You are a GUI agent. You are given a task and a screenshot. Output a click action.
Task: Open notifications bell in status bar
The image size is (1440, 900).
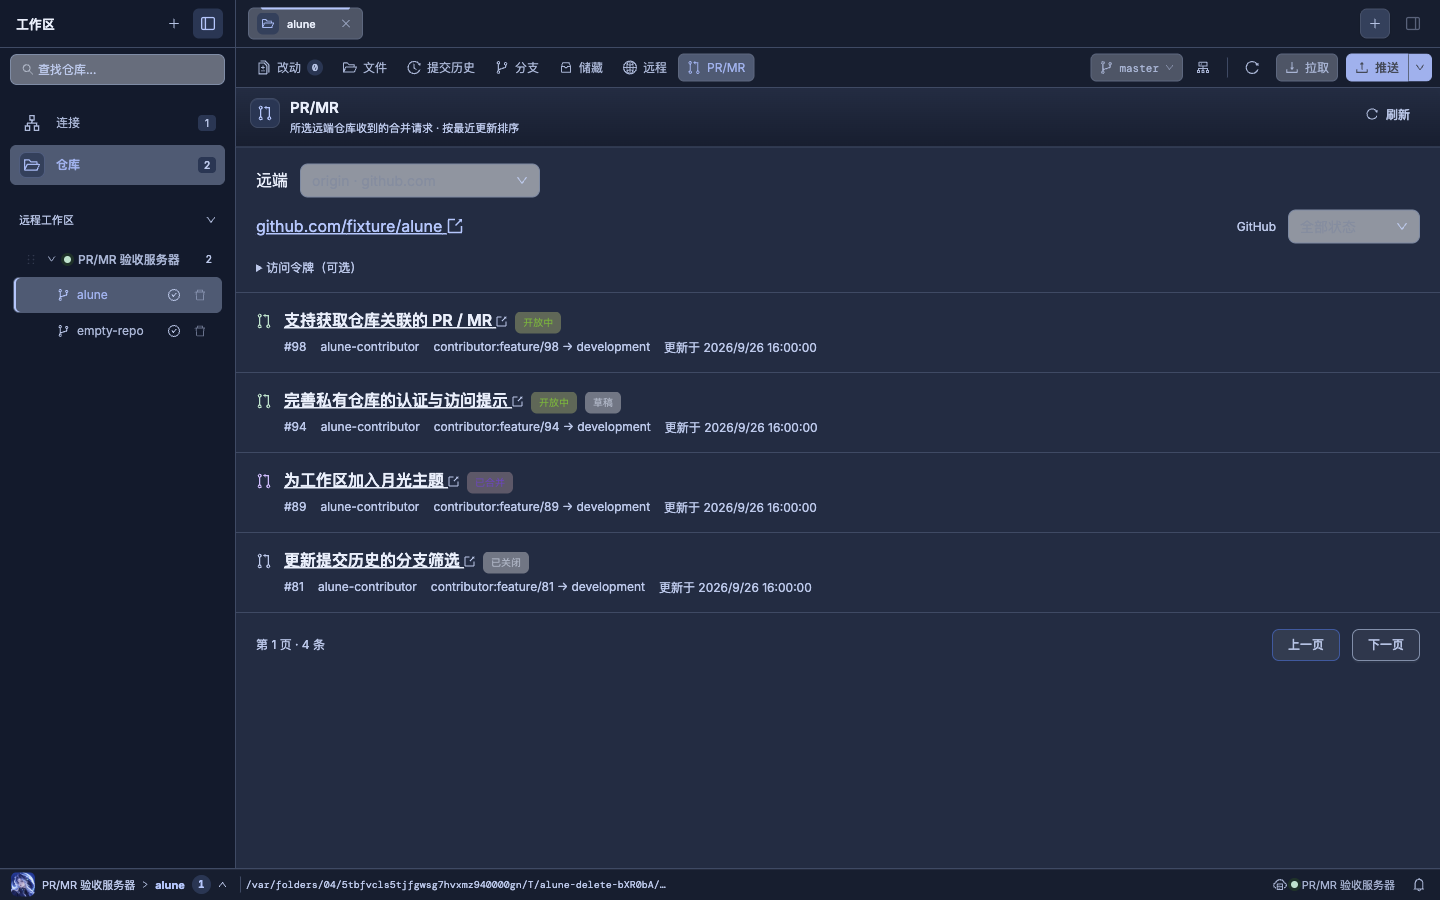1419,885
